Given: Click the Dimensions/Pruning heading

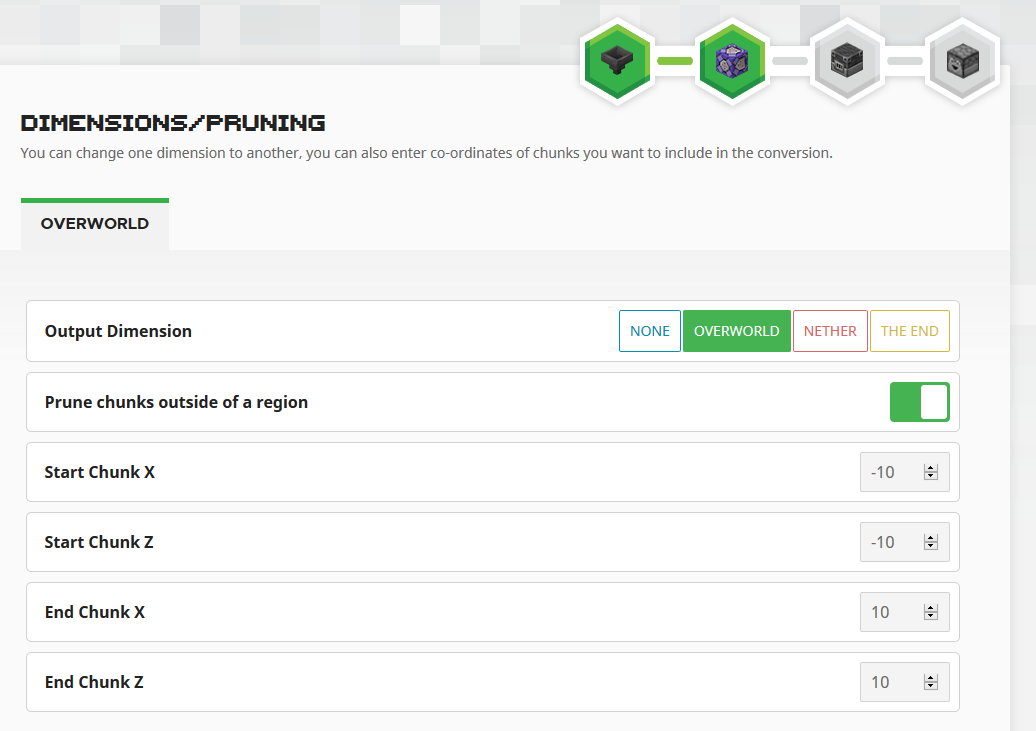Looking at the screenshot, I should coord(172,123).
